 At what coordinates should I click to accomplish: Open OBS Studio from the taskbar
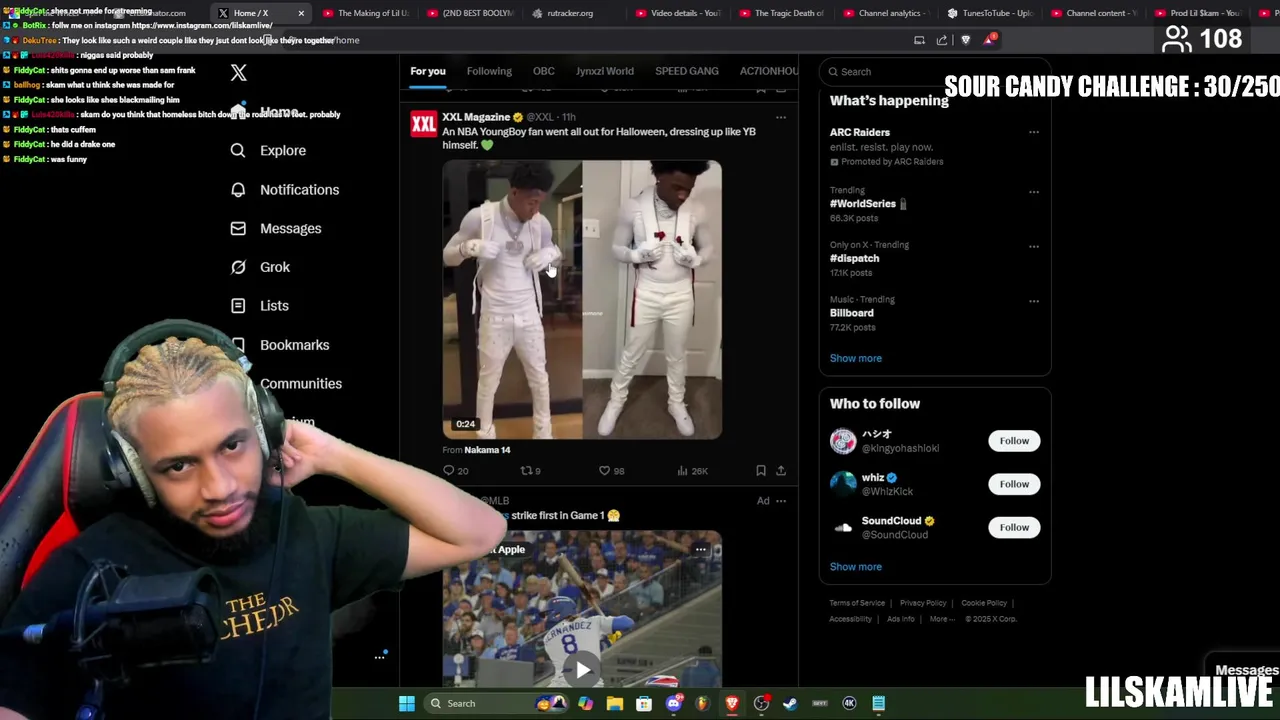pyautogui.click(x=761, y=703)
